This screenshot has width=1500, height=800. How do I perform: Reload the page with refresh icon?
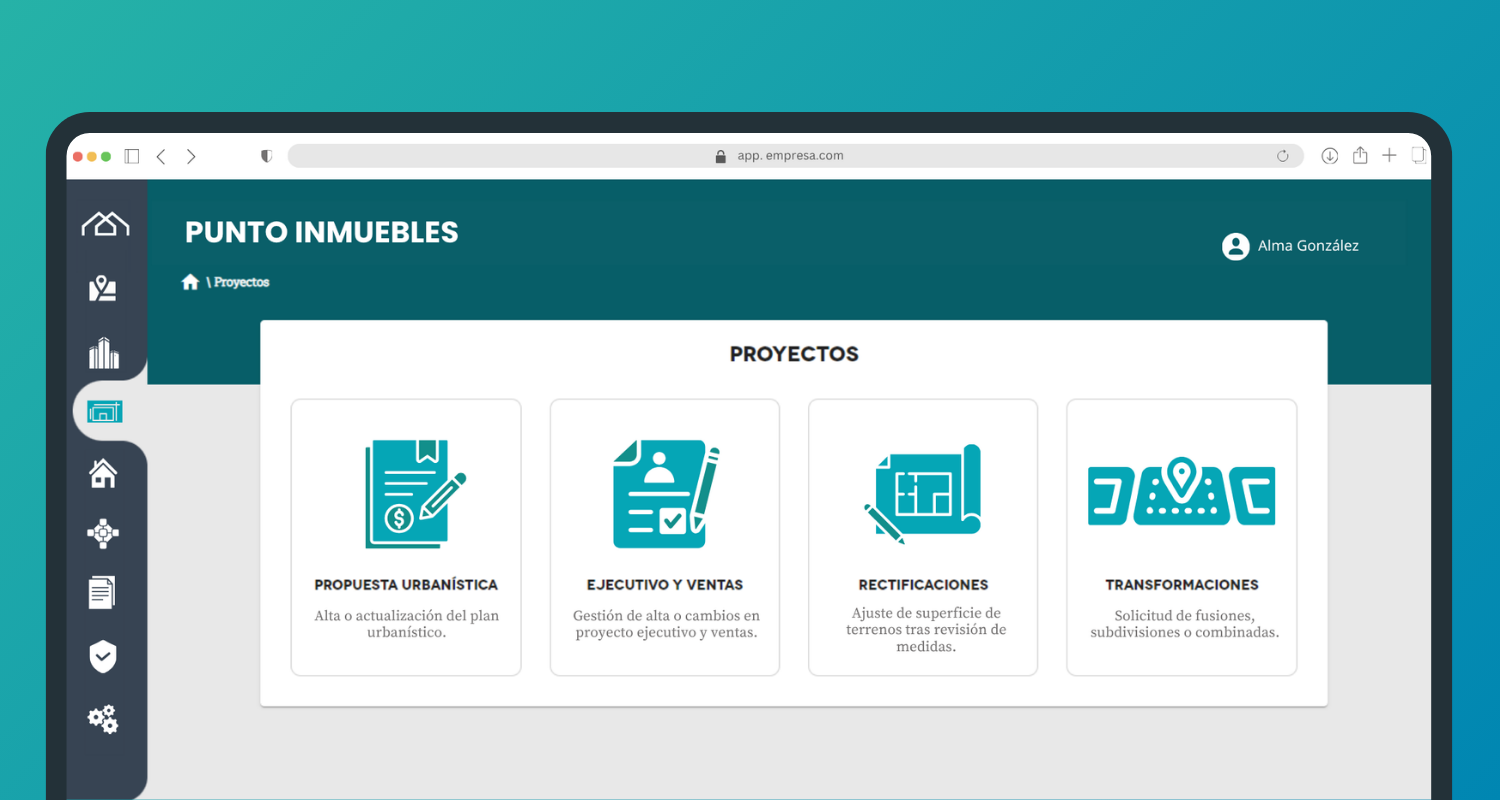[x=1283, y=156]
